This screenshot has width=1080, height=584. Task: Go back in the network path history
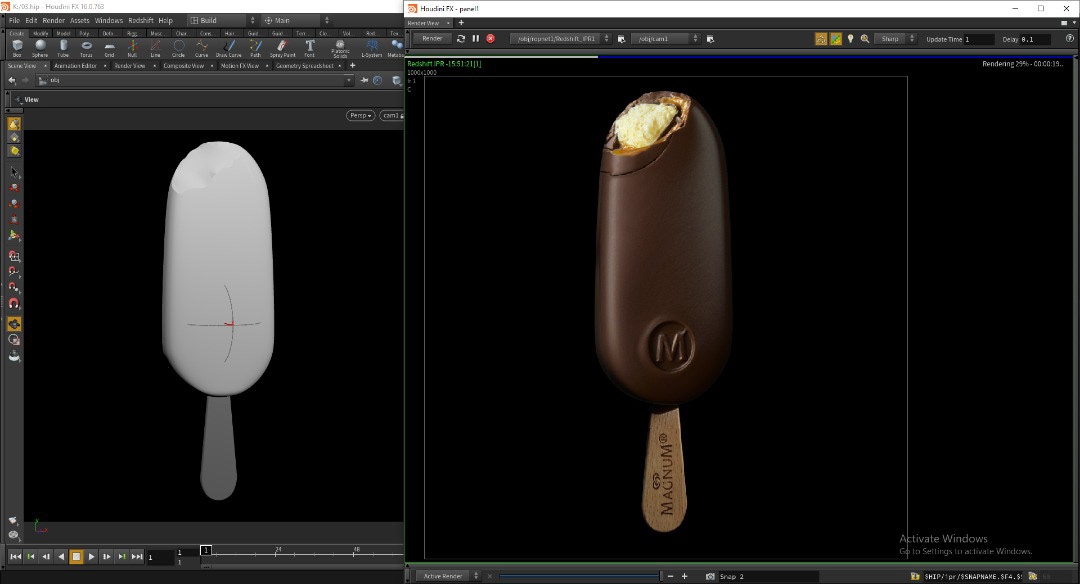tap(12, 81)
